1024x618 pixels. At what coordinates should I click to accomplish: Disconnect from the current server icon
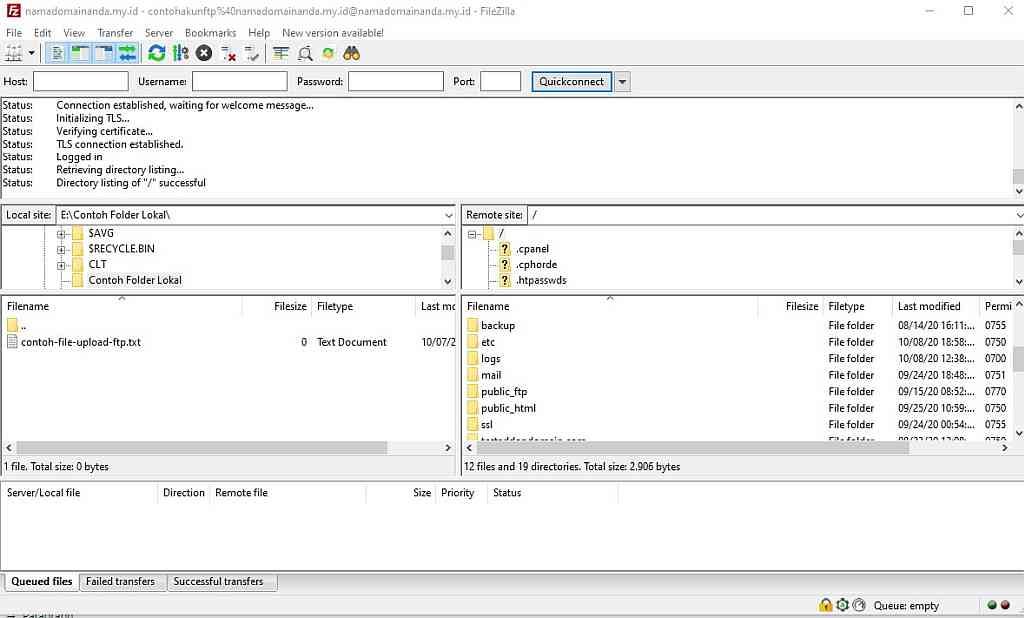pyautogui.click(x=228, y=54)
